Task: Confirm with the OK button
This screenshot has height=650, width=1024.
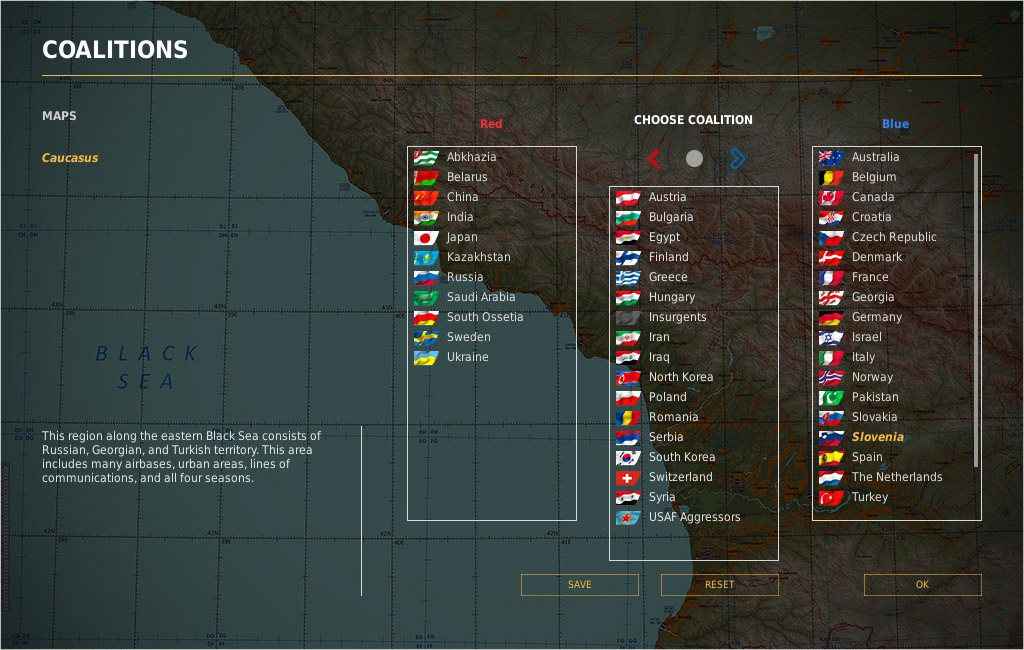Action: click(922, 585)
